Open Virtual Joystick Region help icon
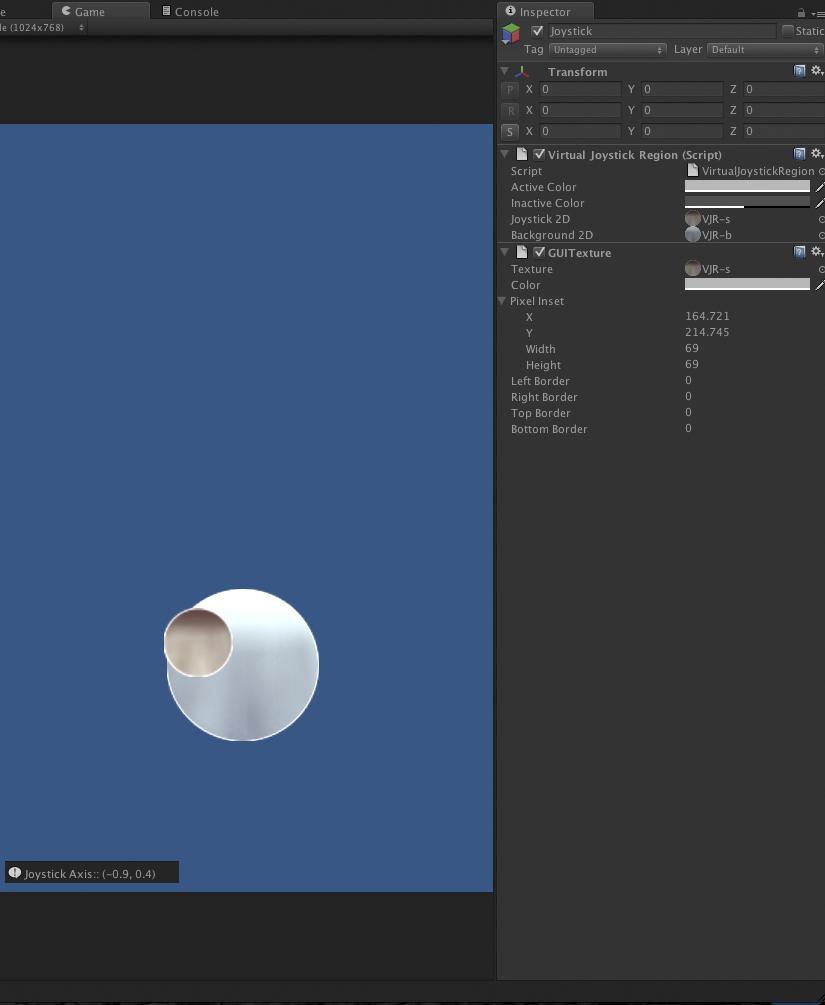 click(x=799, y=154)
